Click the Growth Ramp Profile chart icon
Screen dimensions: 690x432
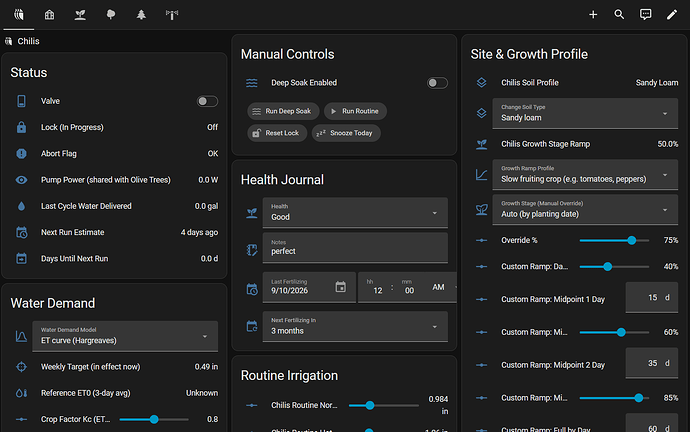481,175
